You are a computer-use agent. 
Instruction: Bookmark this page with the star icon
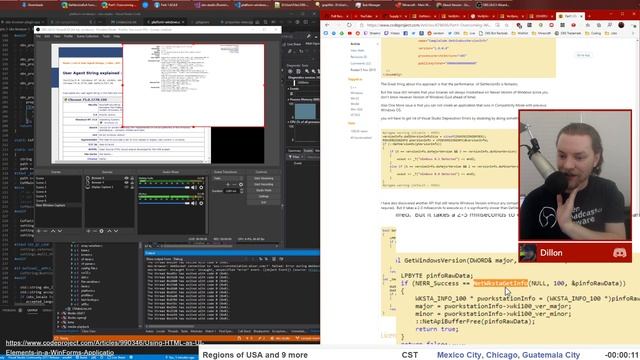[x=506, y=25]
